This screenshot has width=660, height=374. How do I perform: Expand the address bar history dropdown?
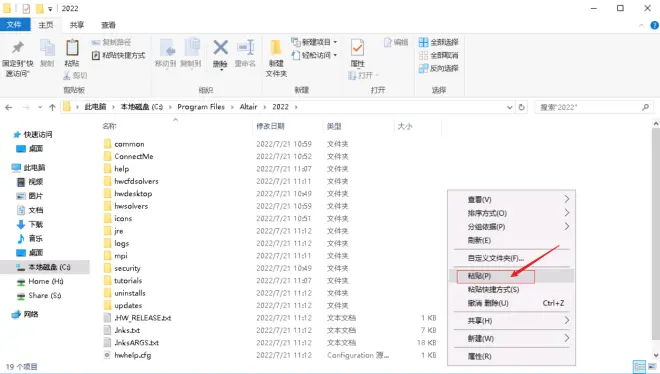(509, 107)
